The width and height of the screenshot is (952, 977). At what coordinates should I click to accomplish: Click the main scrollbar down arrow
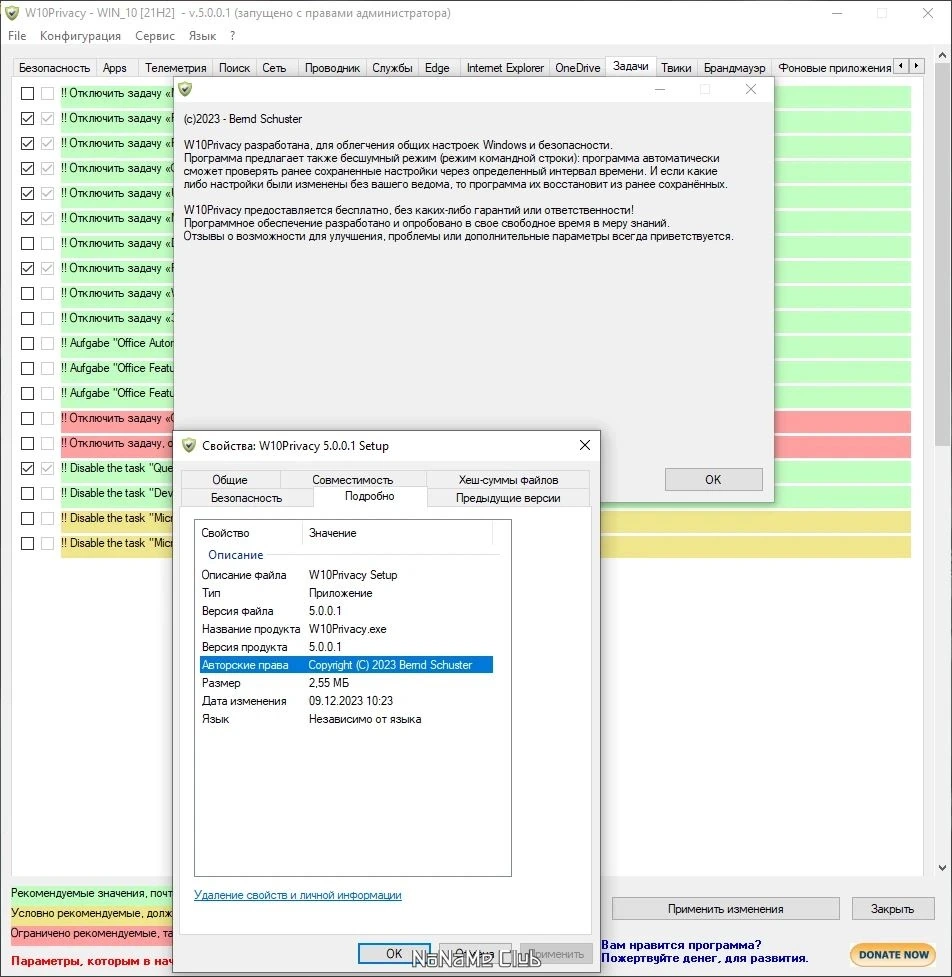pos(942,867)
